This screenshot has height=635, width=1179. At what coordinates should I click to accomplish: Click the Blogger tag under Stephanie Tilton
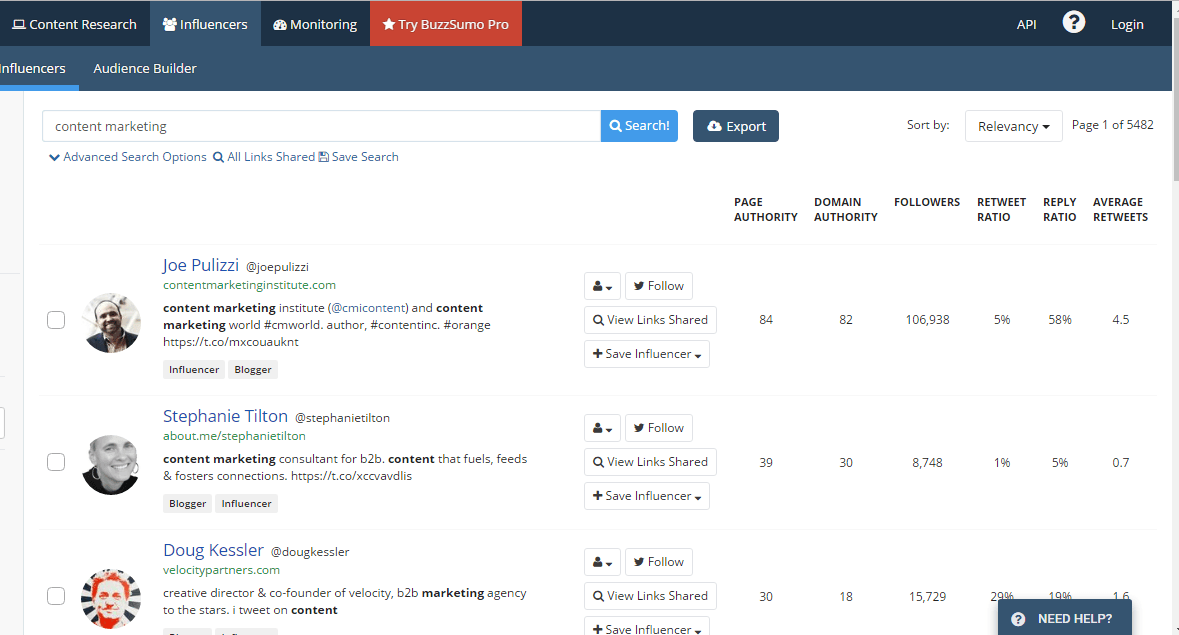187,503
